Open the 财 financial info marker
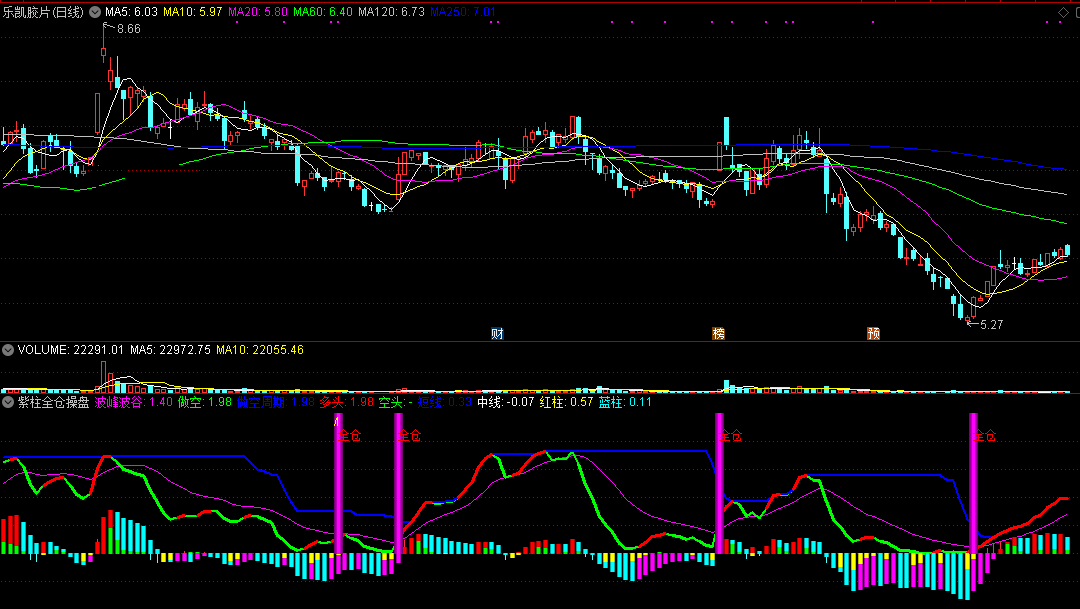This screenshot has height=609, width=1080. click(x=497, y=333)
